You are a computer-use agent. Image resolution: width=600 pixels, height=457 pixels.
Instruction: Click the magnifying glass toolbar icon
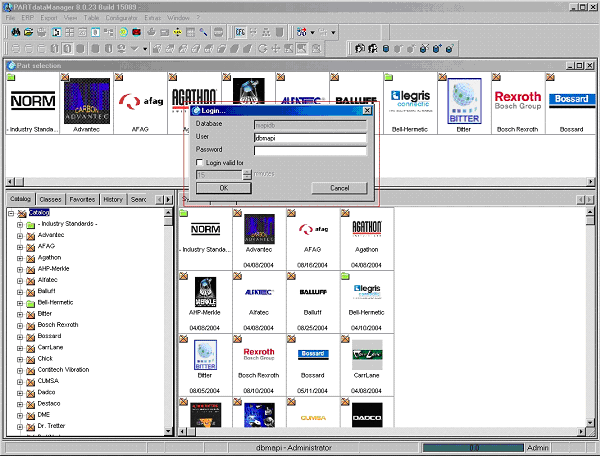click(x=204, y=32)
